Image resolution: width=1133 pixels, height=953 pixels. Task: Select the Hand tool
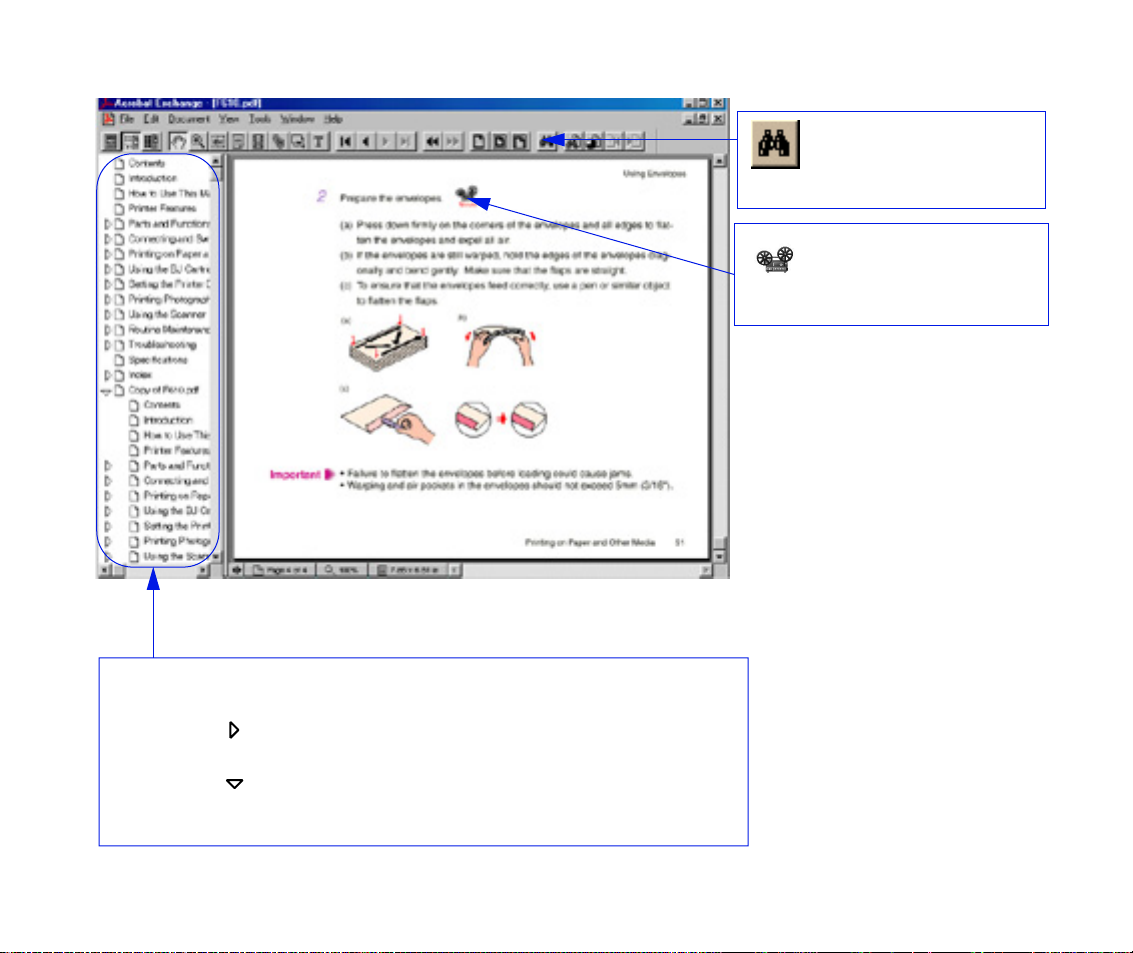point(178,142)
